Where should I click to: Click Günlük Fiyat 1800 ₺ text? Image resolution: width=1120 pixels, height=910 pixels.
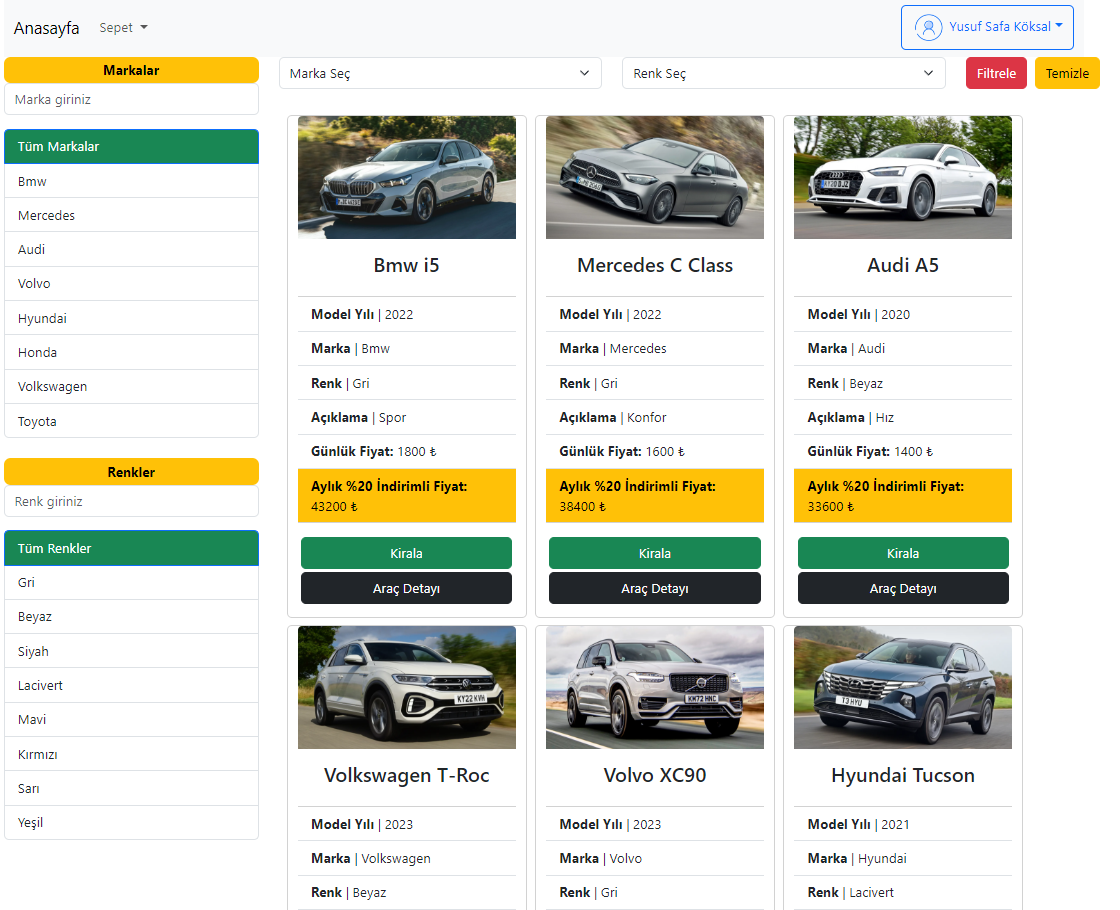[x=374, y=451]
